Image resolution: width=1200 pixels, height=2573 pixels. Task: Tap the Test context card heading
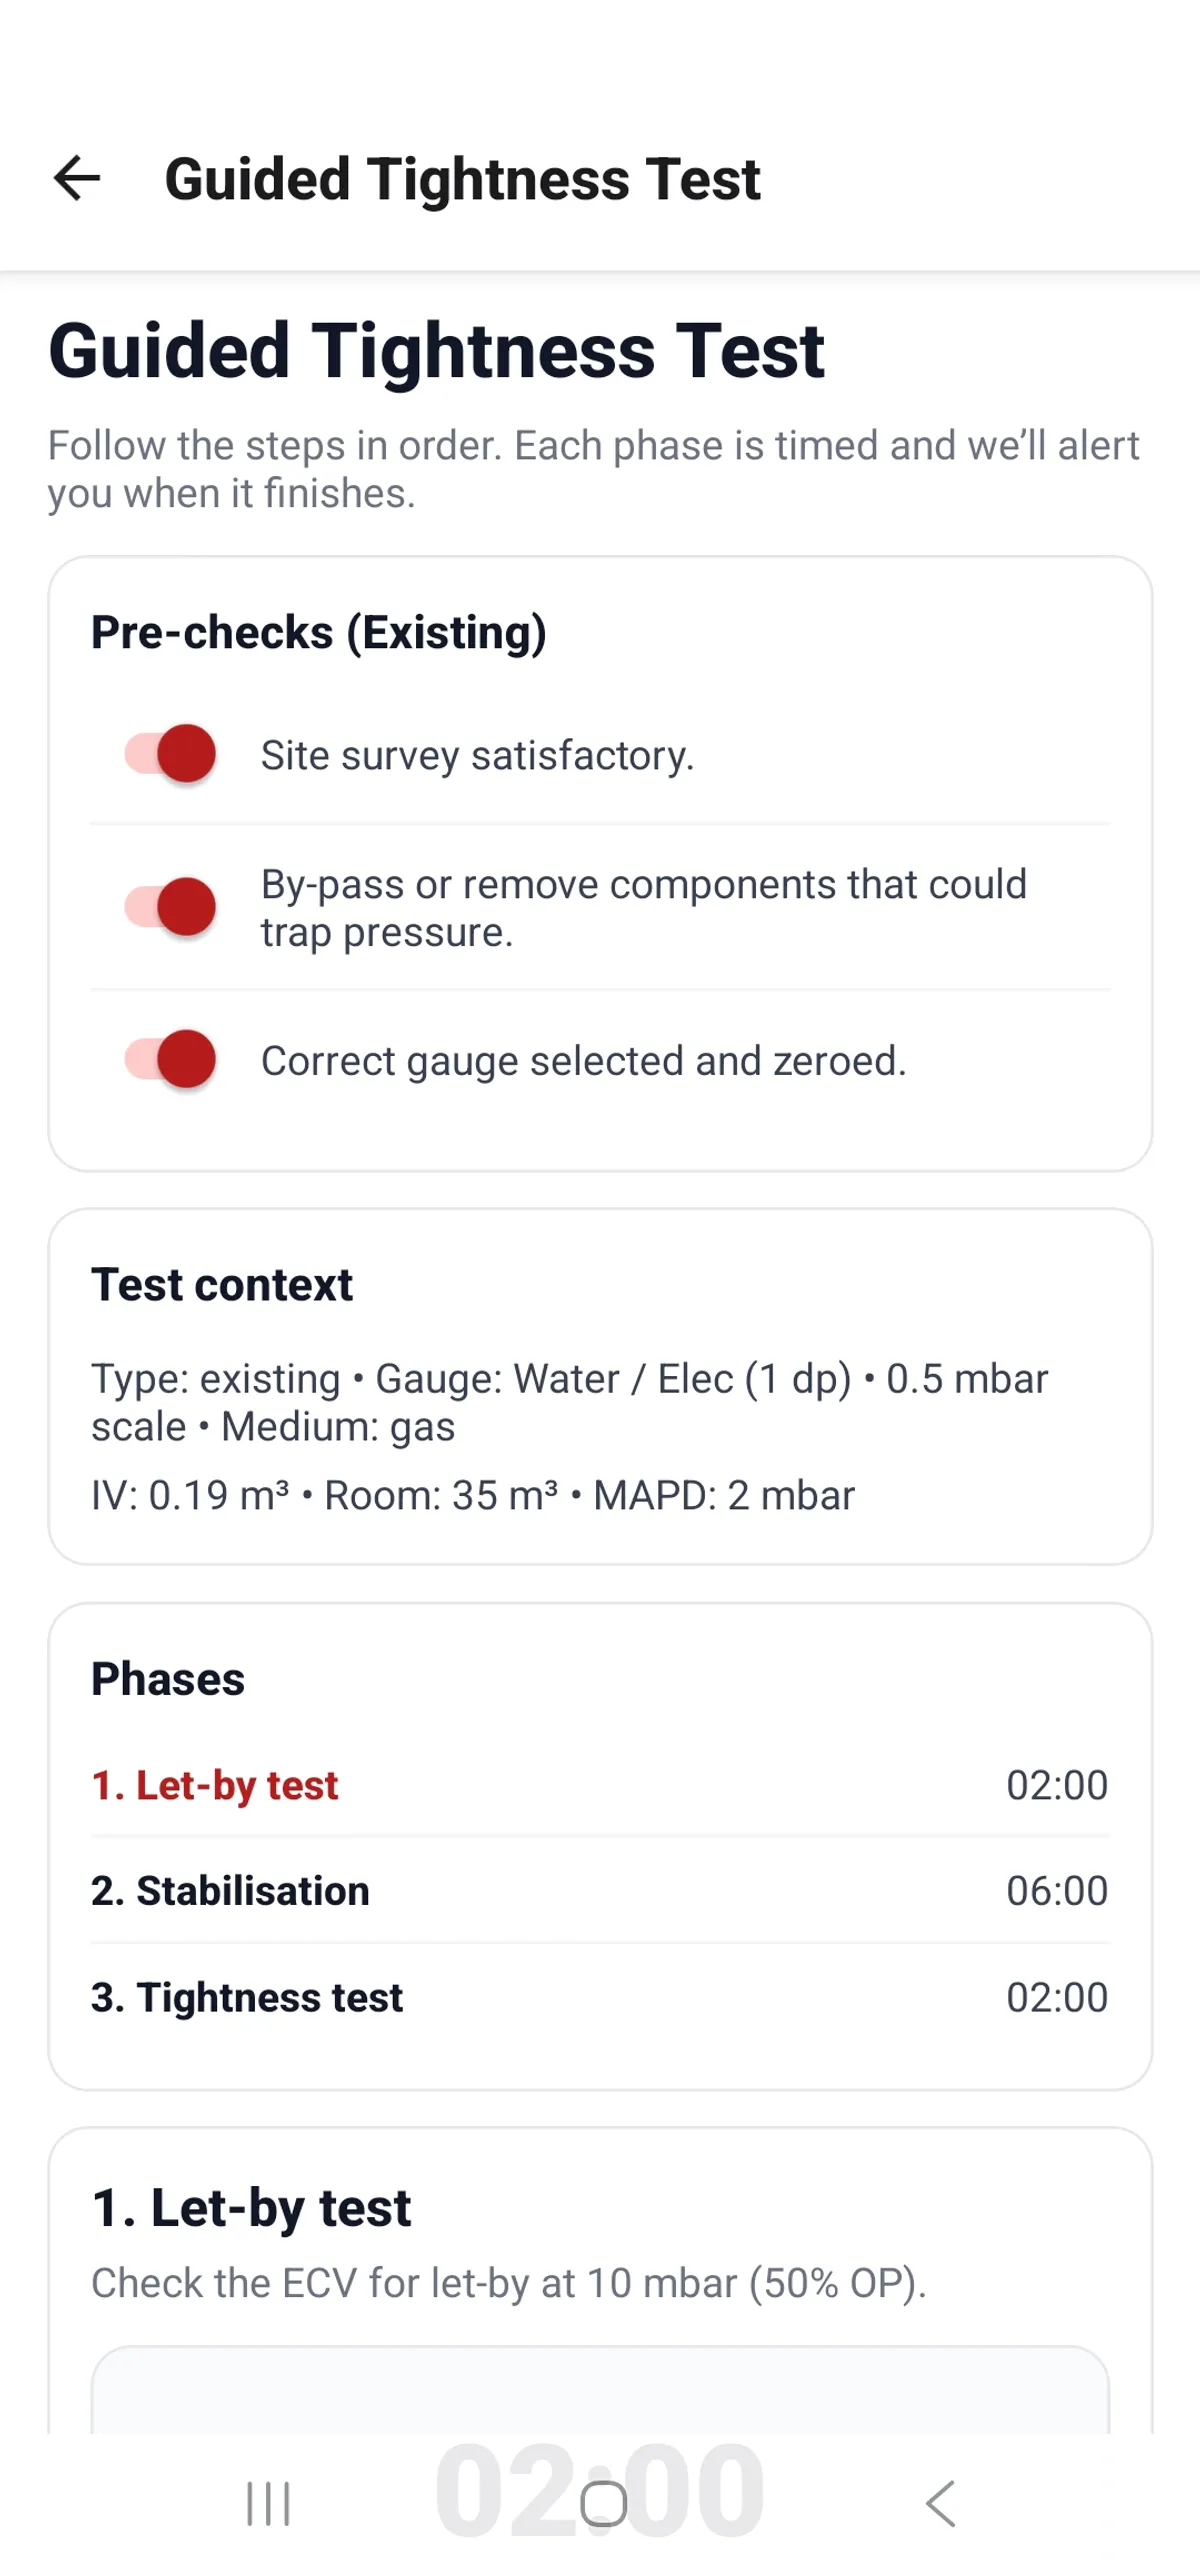click(222, 1285)
